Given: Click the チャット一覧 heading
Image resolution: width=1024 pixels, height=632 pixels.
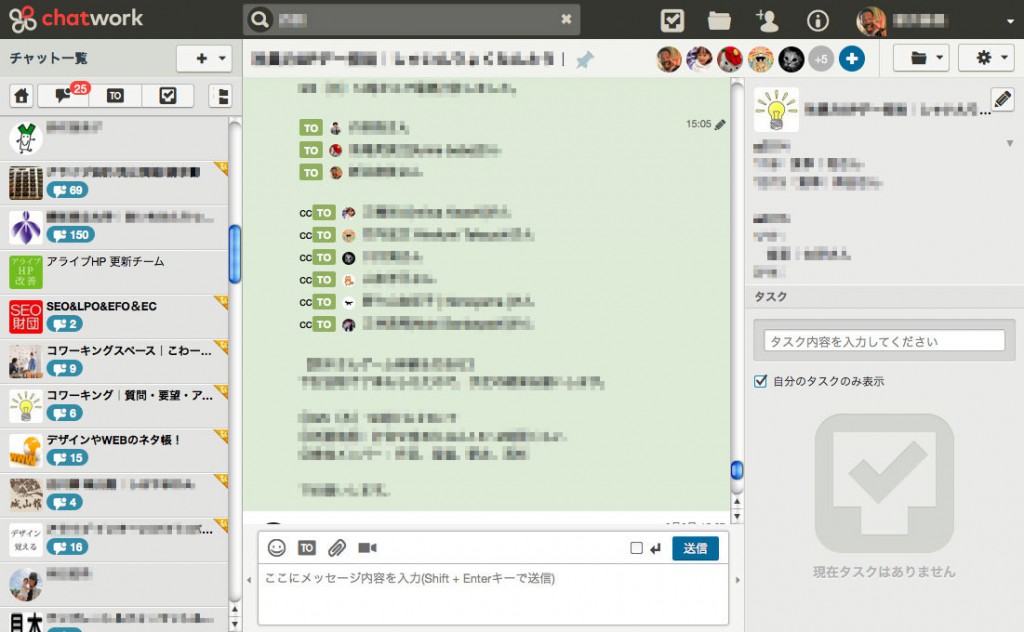Looking at the screenshot, I should point(48,58).
